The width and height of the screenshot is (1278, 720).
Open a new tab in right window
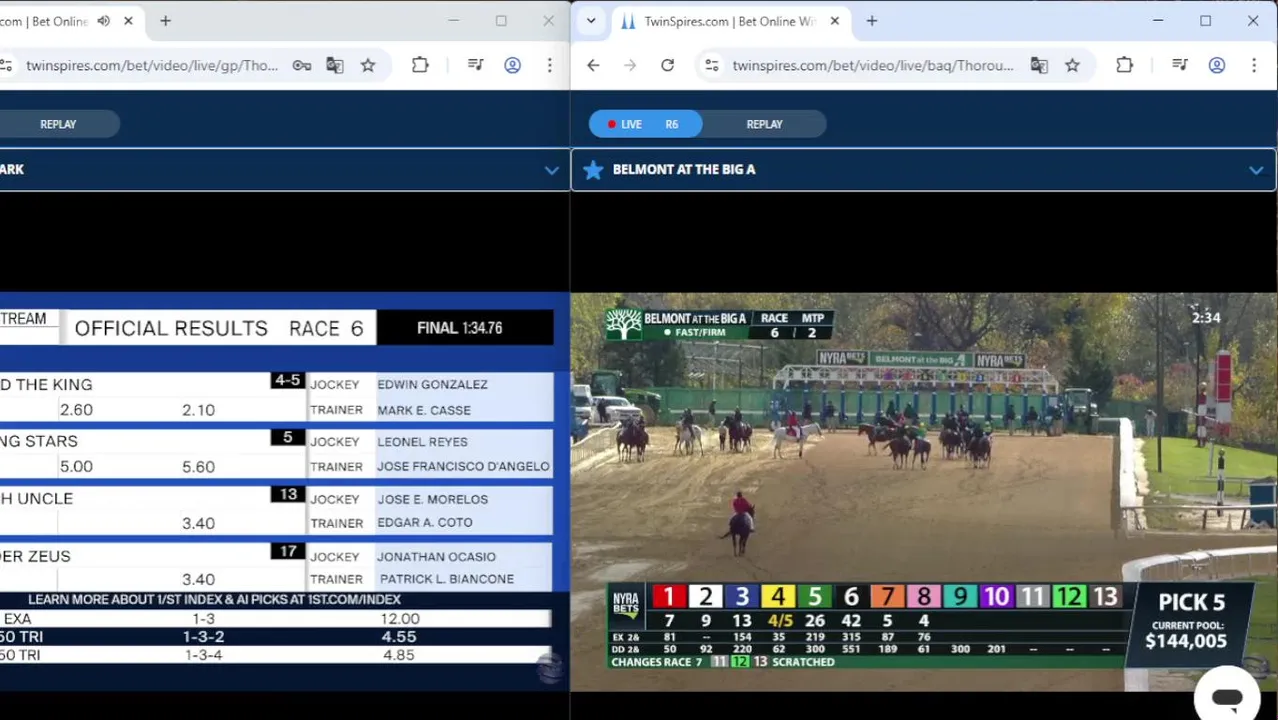coord(872,21)
